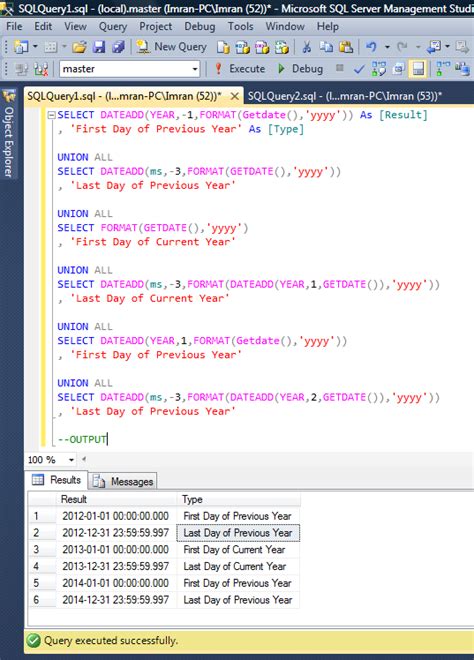474x660 pixels.
Task: Collapse the SELECT statement outline box
Action: coord(51,115)
